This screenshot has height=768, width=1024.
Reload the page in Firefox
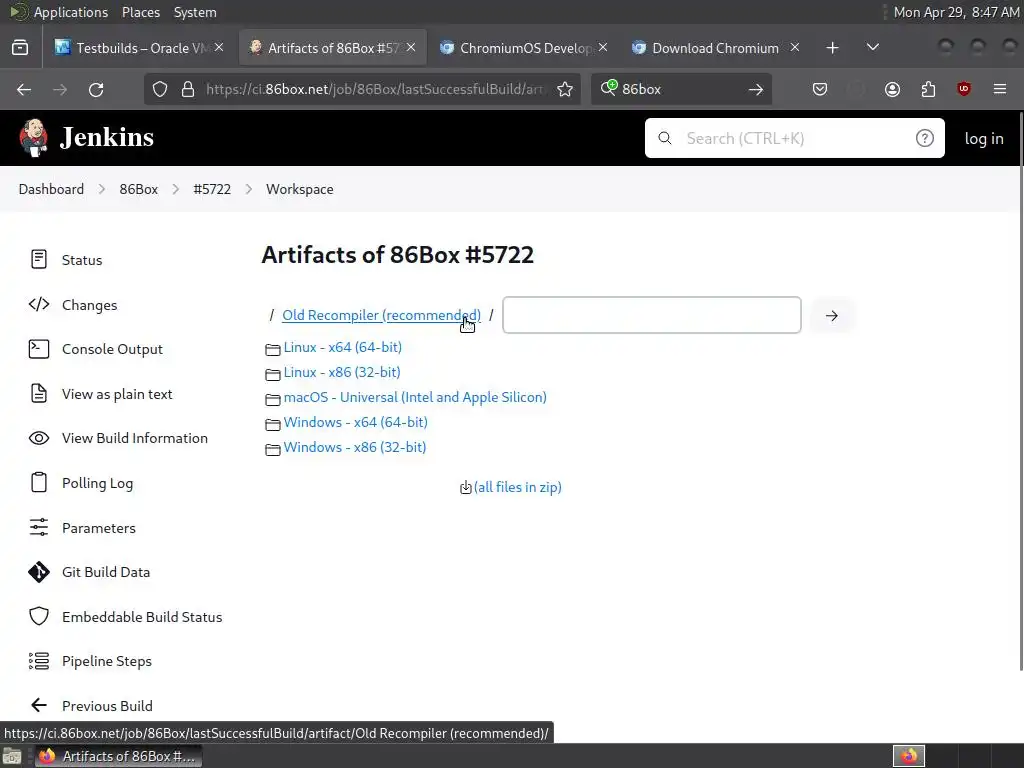point(96,89)
